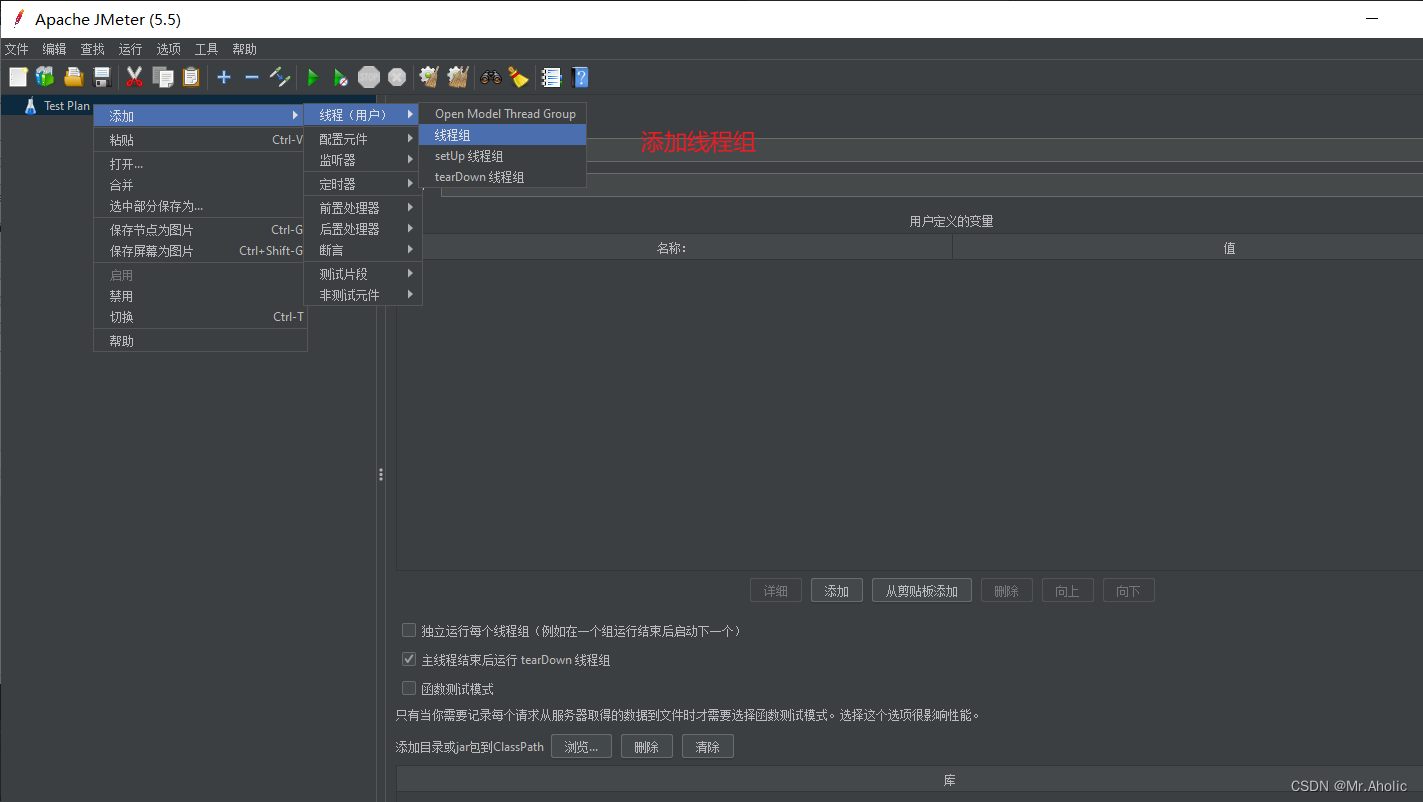Click the Cut scissors icon

[x=134, y=77]
